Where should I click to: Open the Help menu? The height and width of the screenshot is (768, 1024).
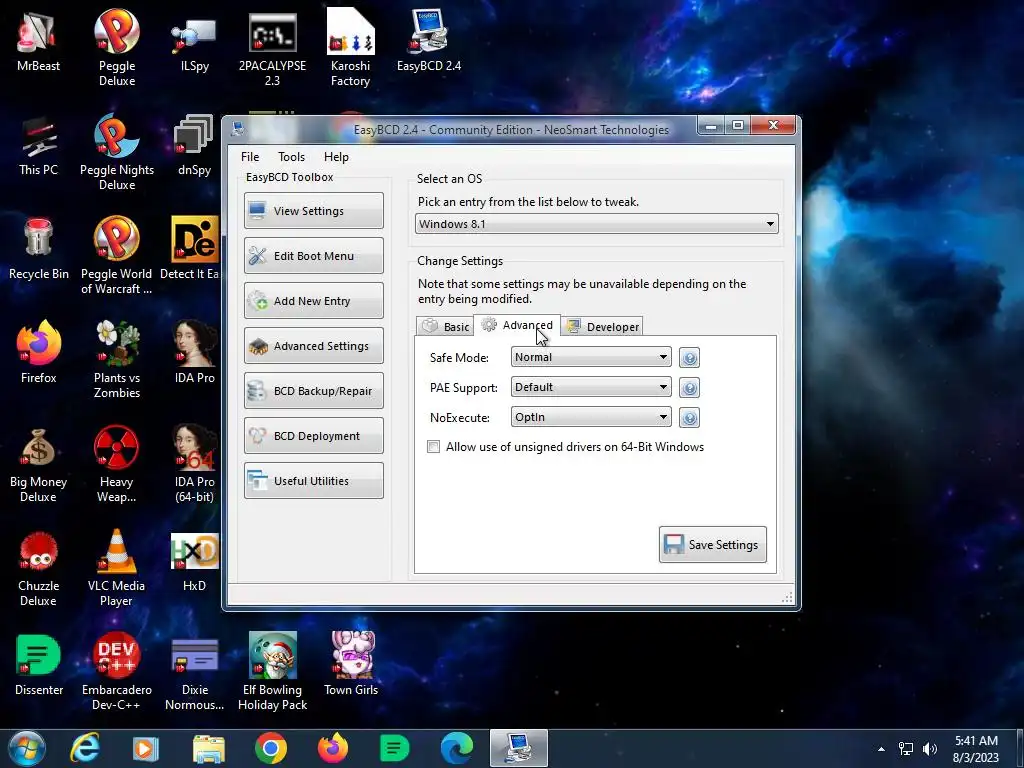[x=336, y=157]
